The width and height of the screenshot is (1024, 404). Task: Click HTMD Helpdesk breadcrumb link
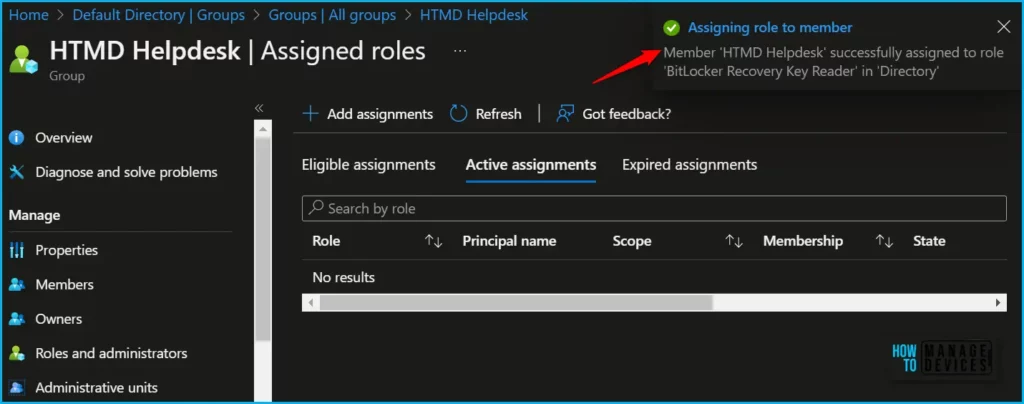click(x=473, y=14)
